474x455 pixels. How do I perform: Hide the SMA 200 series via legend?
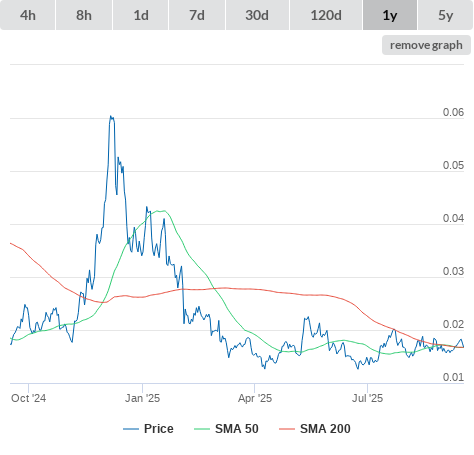pos(325,429)
